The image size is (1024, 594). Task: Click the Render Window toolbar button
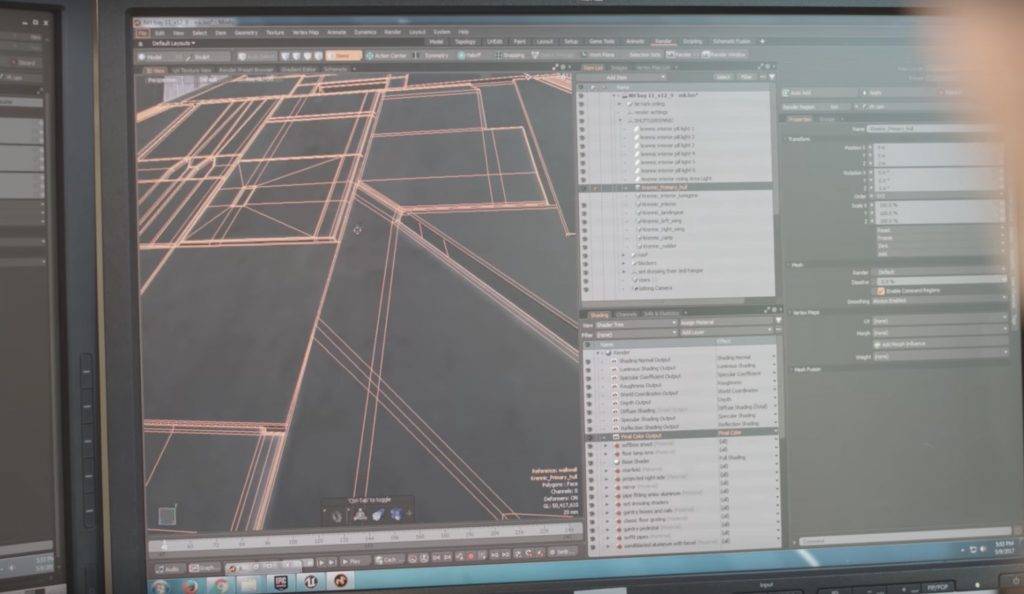(724, 54)
